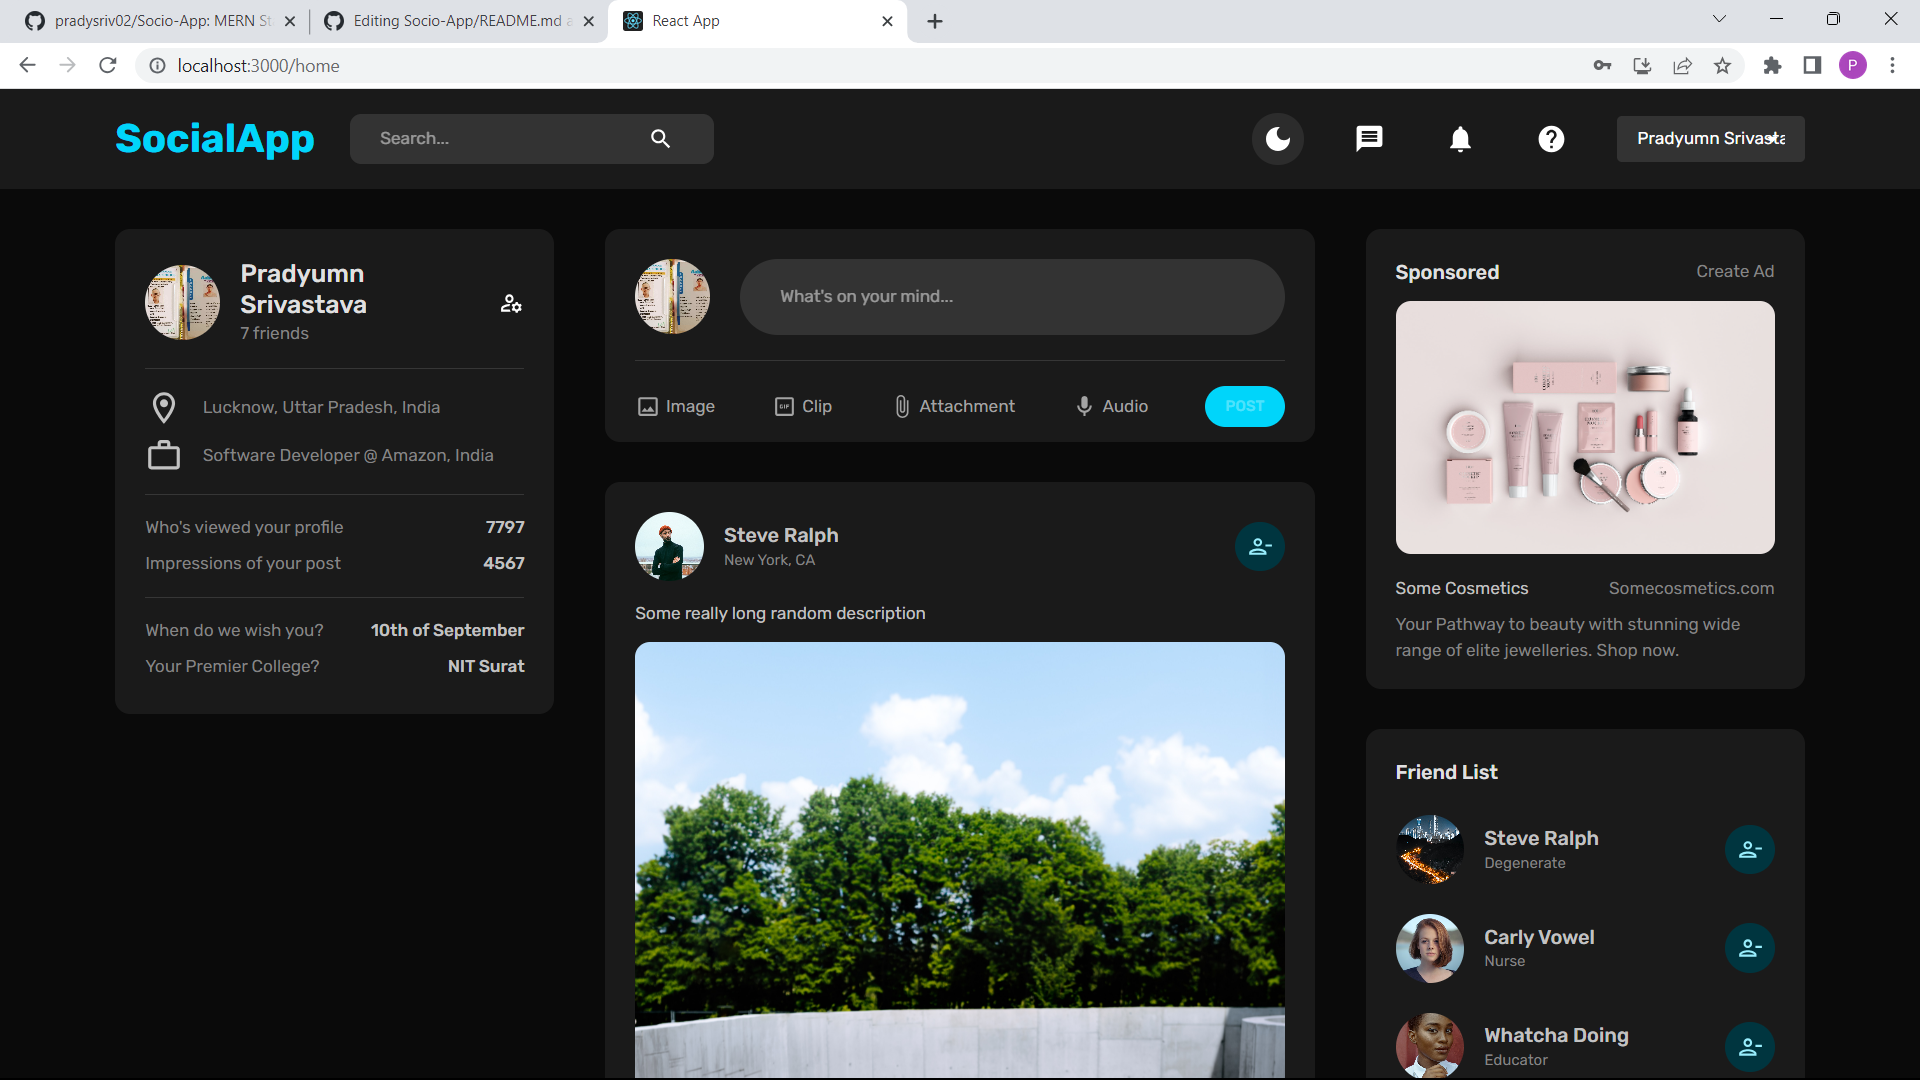Toggle friend connection for Carly Vowel

(x=1749, y=948)
